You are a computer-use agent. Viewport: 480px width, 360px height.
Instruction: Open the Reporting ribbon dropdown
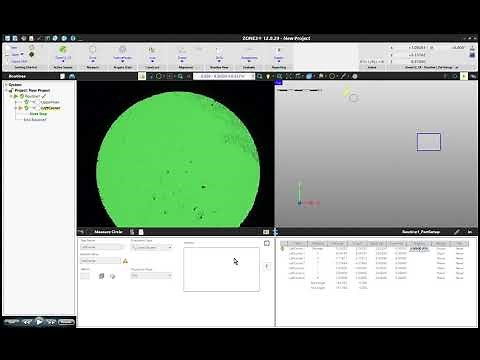click(279, 61)
